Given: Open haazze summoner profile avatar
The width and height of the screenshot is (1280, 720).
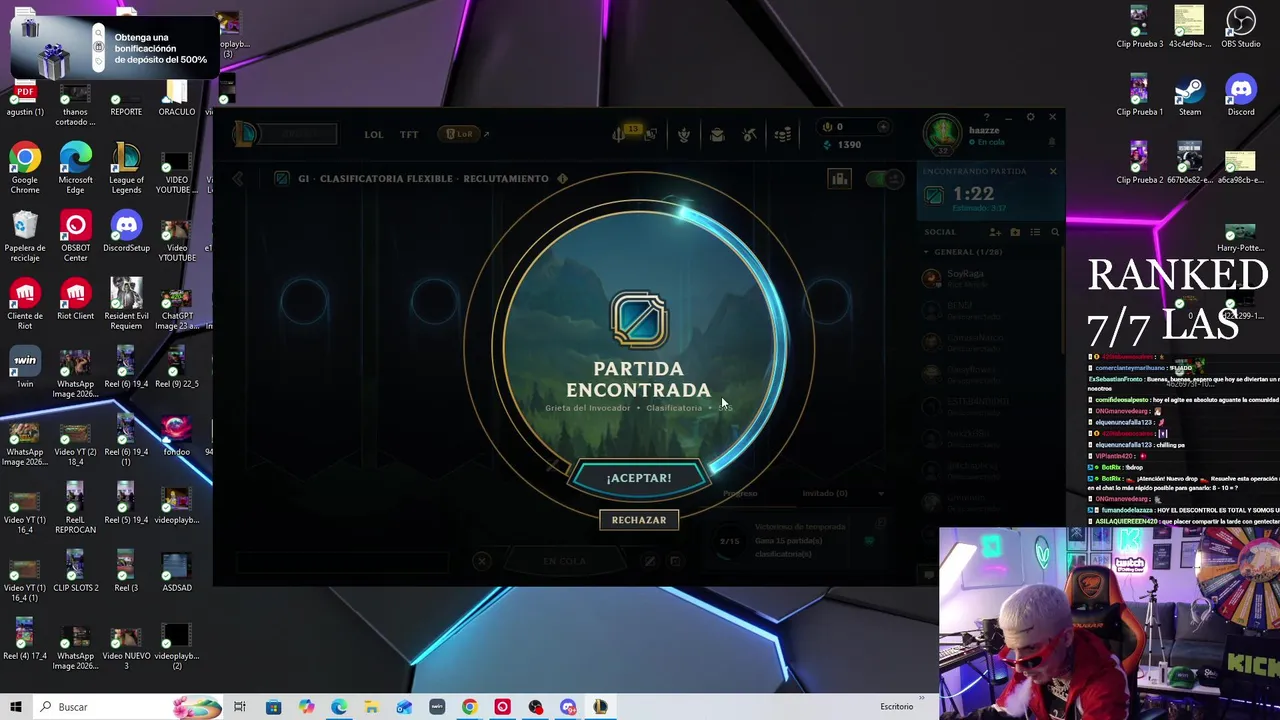Looking at the screenshot, I should (942, 135).
